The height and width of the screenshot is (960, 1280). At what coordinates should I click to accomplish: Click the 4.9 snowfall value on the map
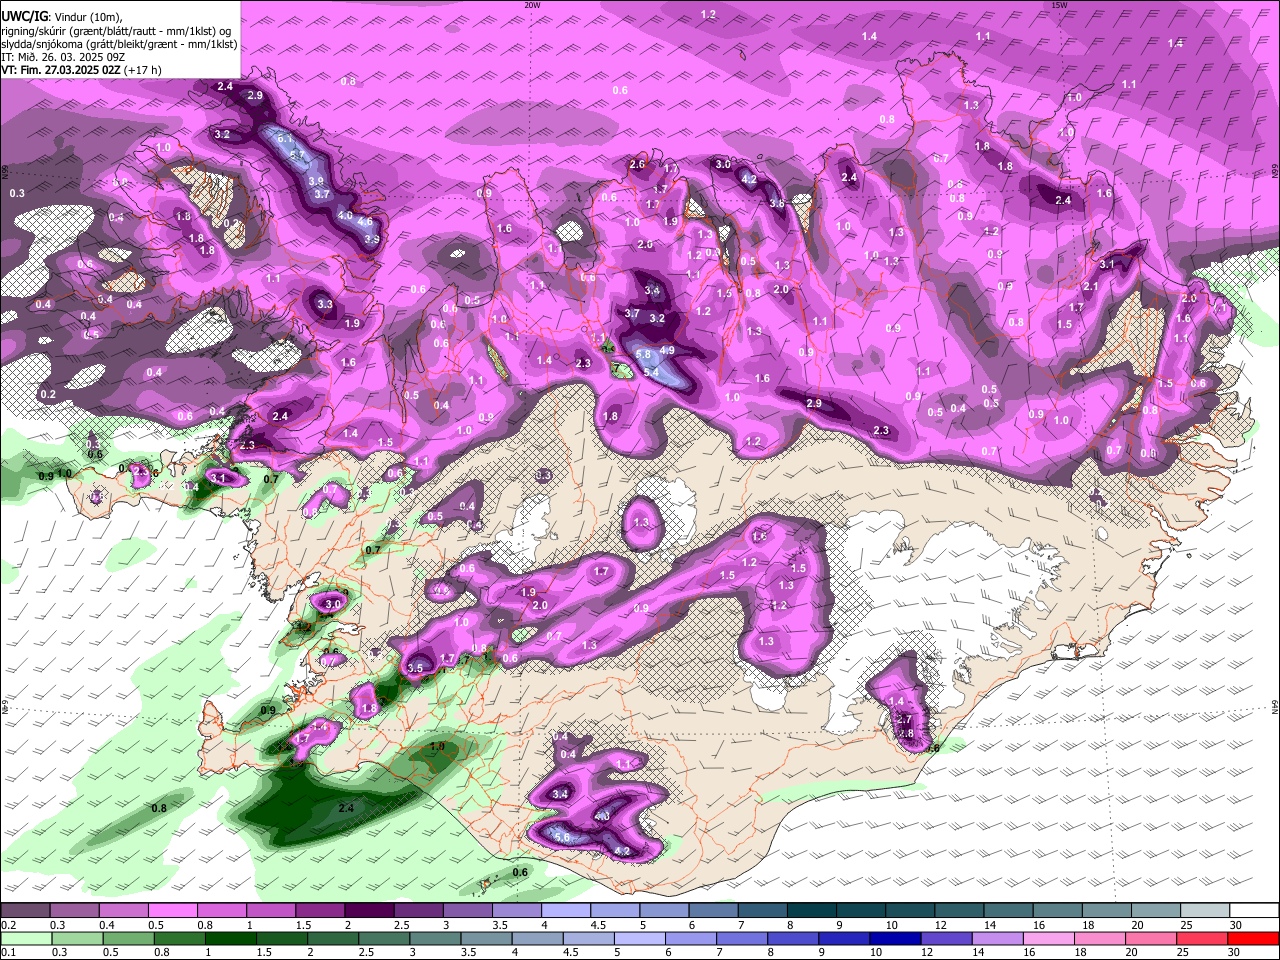(668, 351)
